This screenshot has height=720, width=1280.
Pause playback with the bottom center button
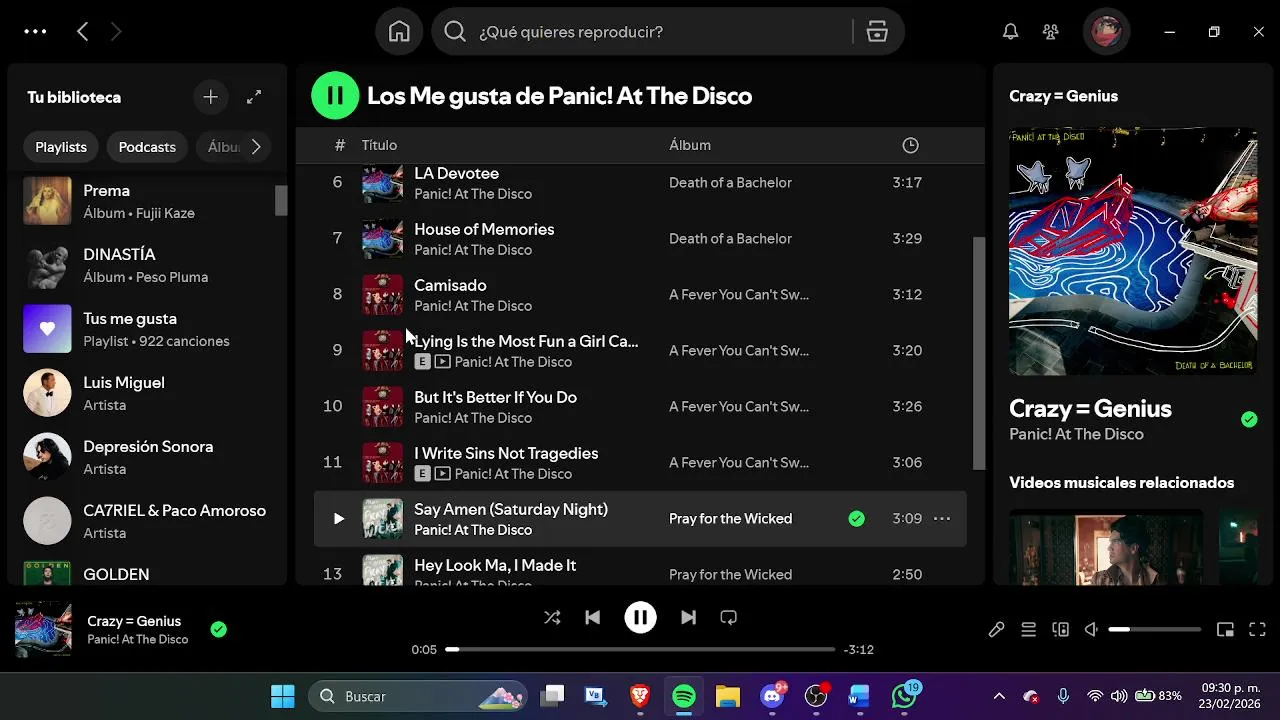pyautogui.click(x=640, y=617)
